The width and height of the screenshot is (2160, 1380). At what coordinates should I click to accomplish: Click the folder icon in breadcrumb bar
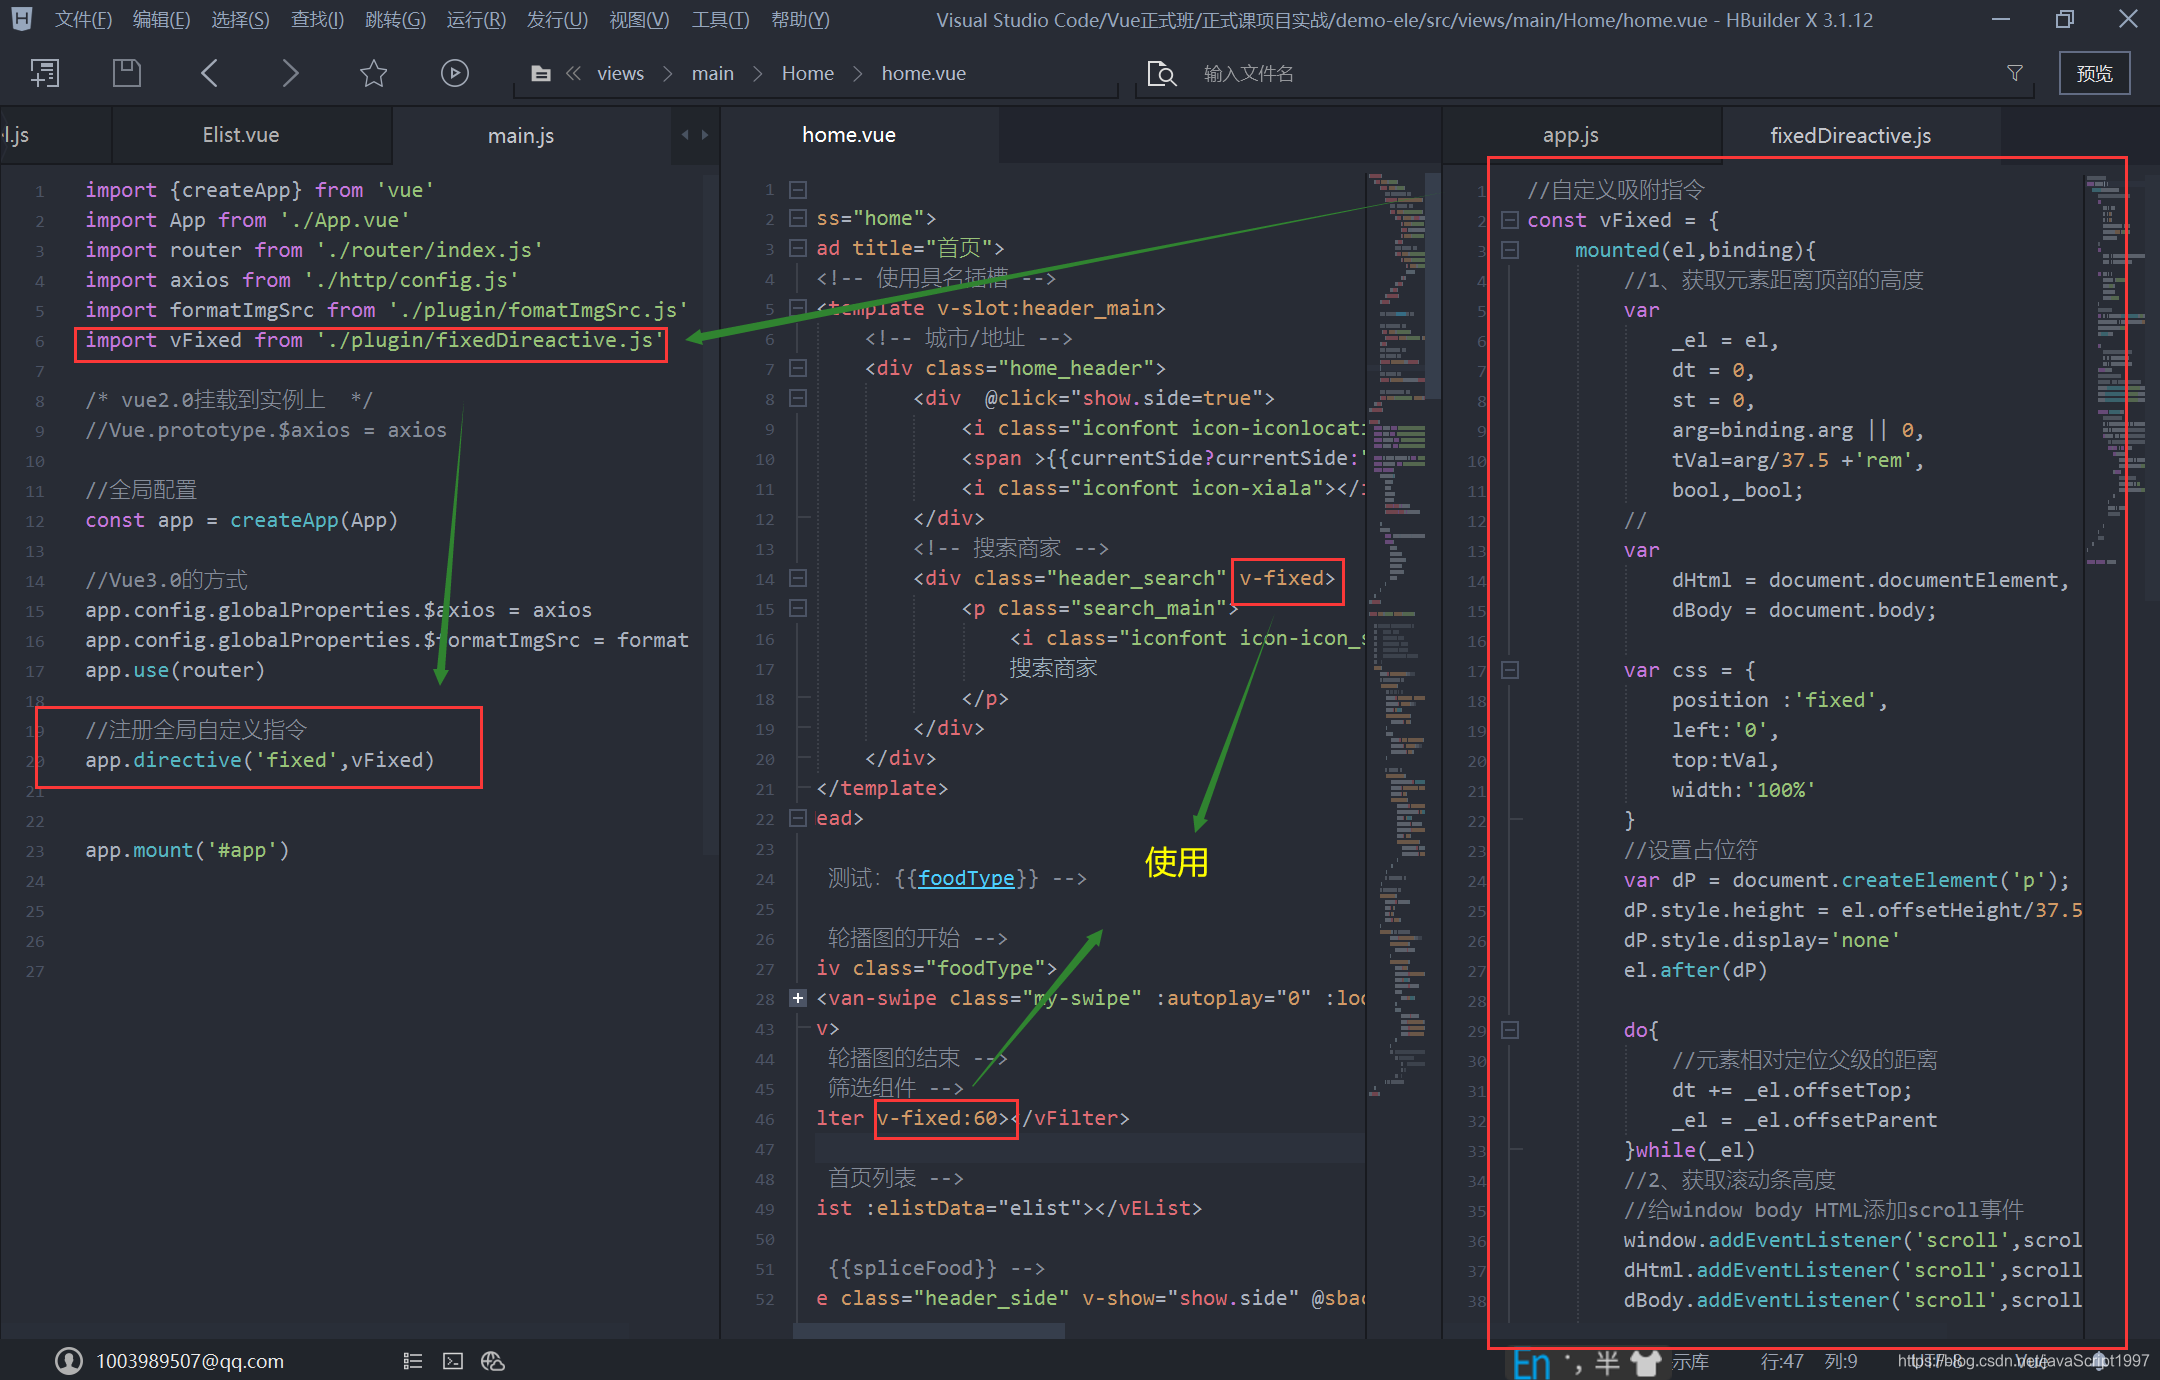(x=541, y=73)
